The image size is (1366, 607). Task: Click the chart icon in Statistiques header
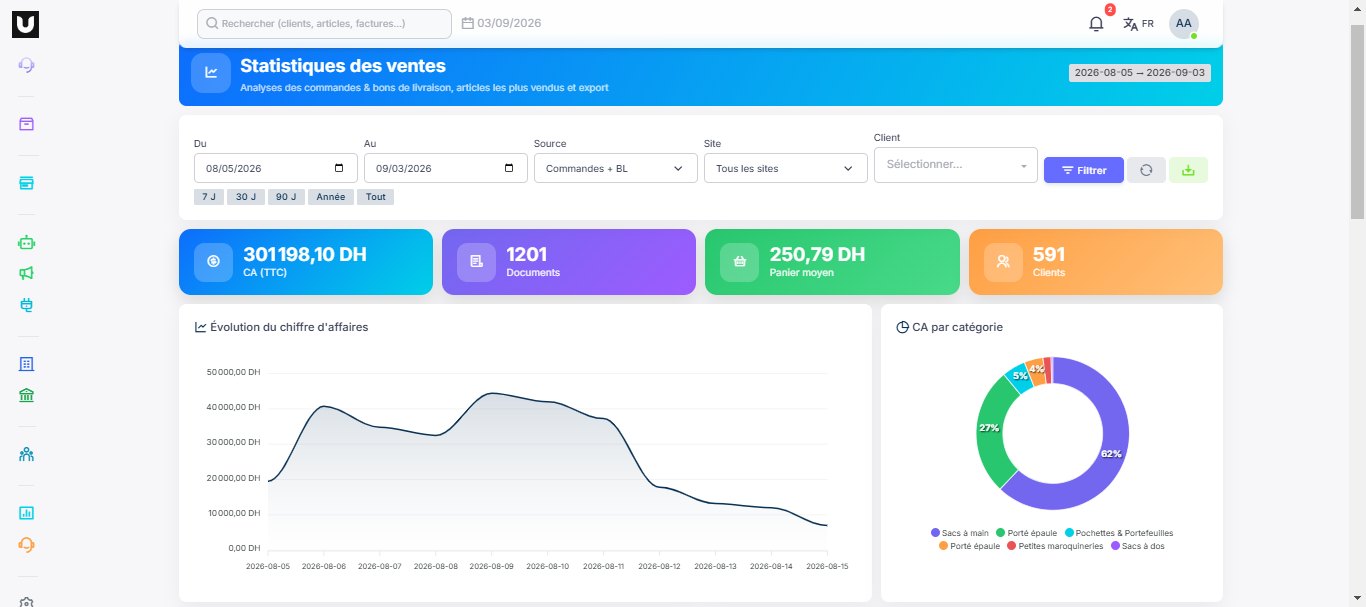211,72
